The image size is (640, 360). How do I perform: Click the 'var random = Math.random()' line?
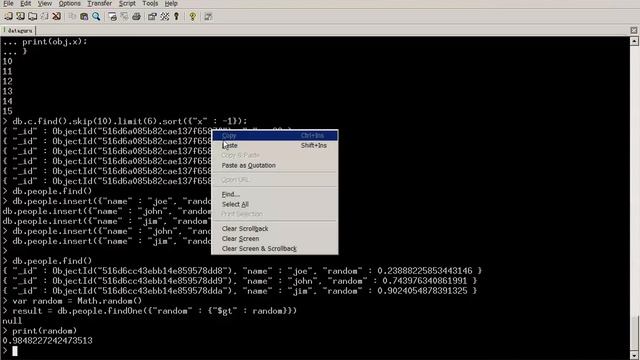[x=77, y=301]
